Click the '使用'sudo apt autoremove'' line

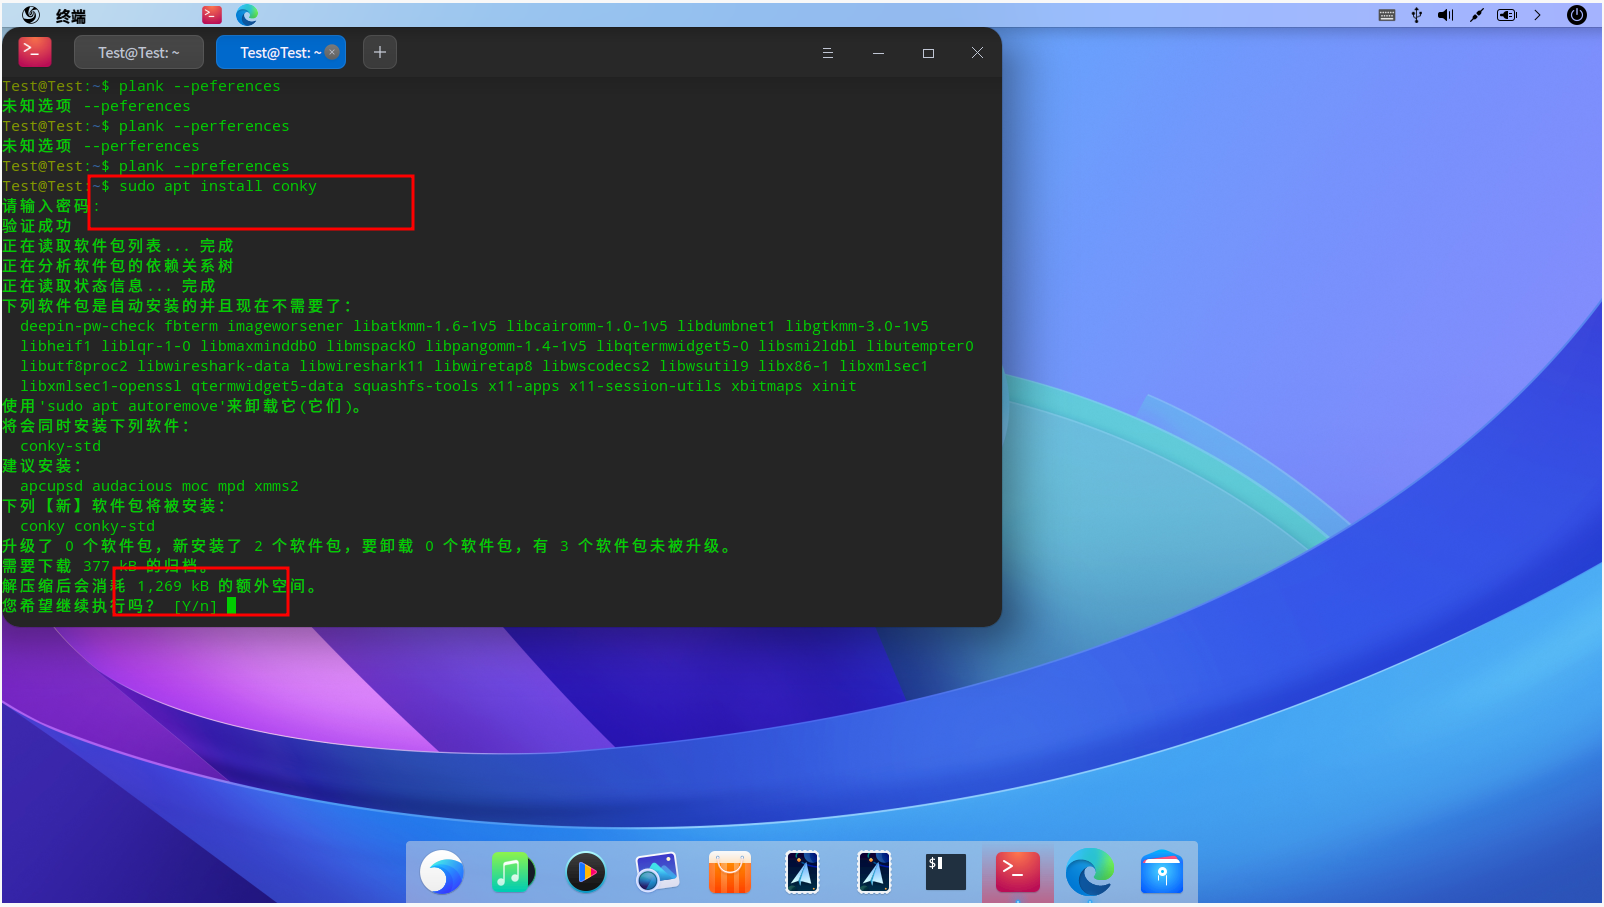(x=183, y=406)
